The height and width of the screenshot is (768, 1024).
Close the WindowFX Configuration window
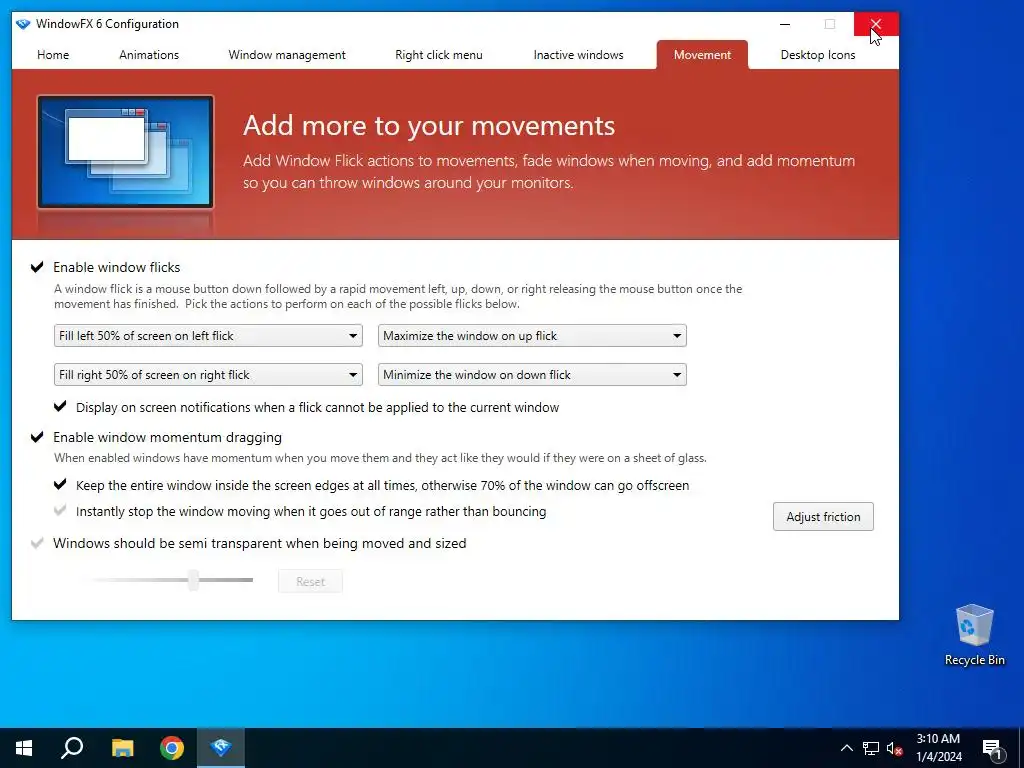(876, 24)
